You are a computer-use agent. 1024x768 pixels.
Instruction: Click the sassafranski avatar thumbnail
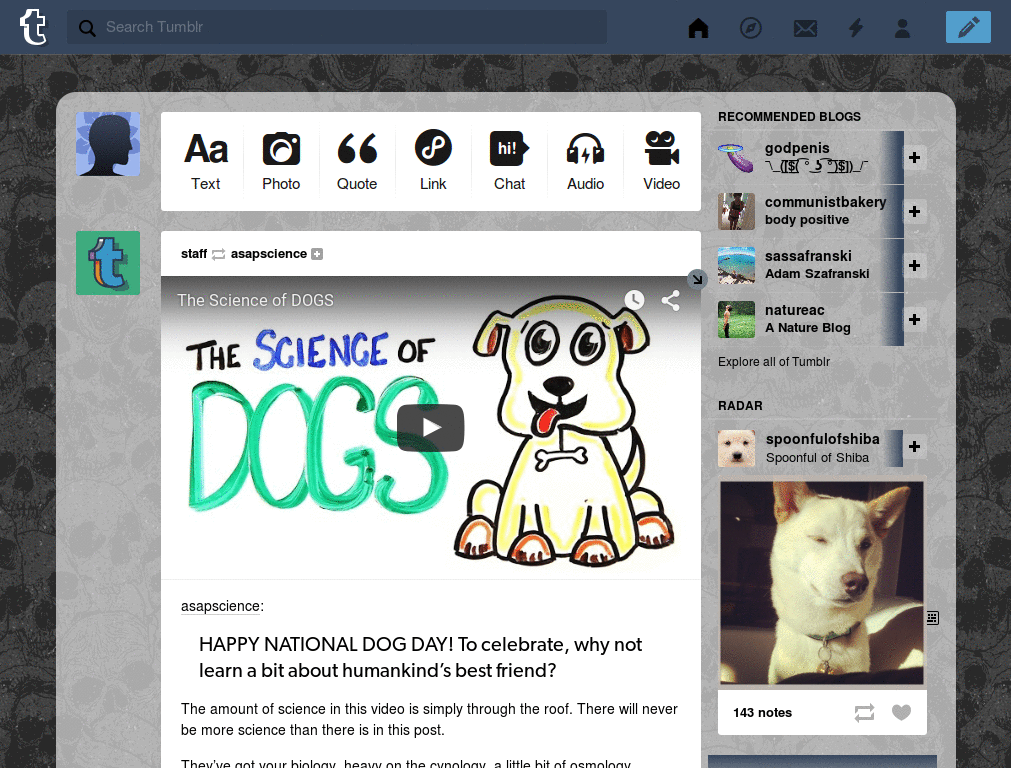tap(736, 265)
